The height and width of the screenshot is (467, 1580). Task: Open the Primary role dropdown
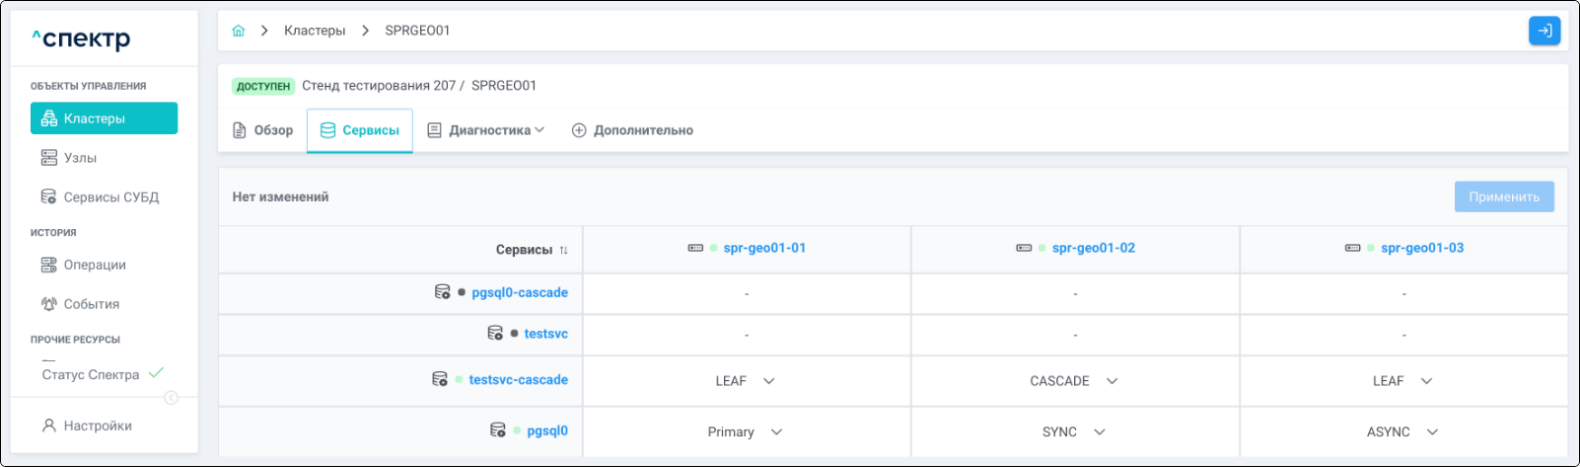(x=776, y=432)
